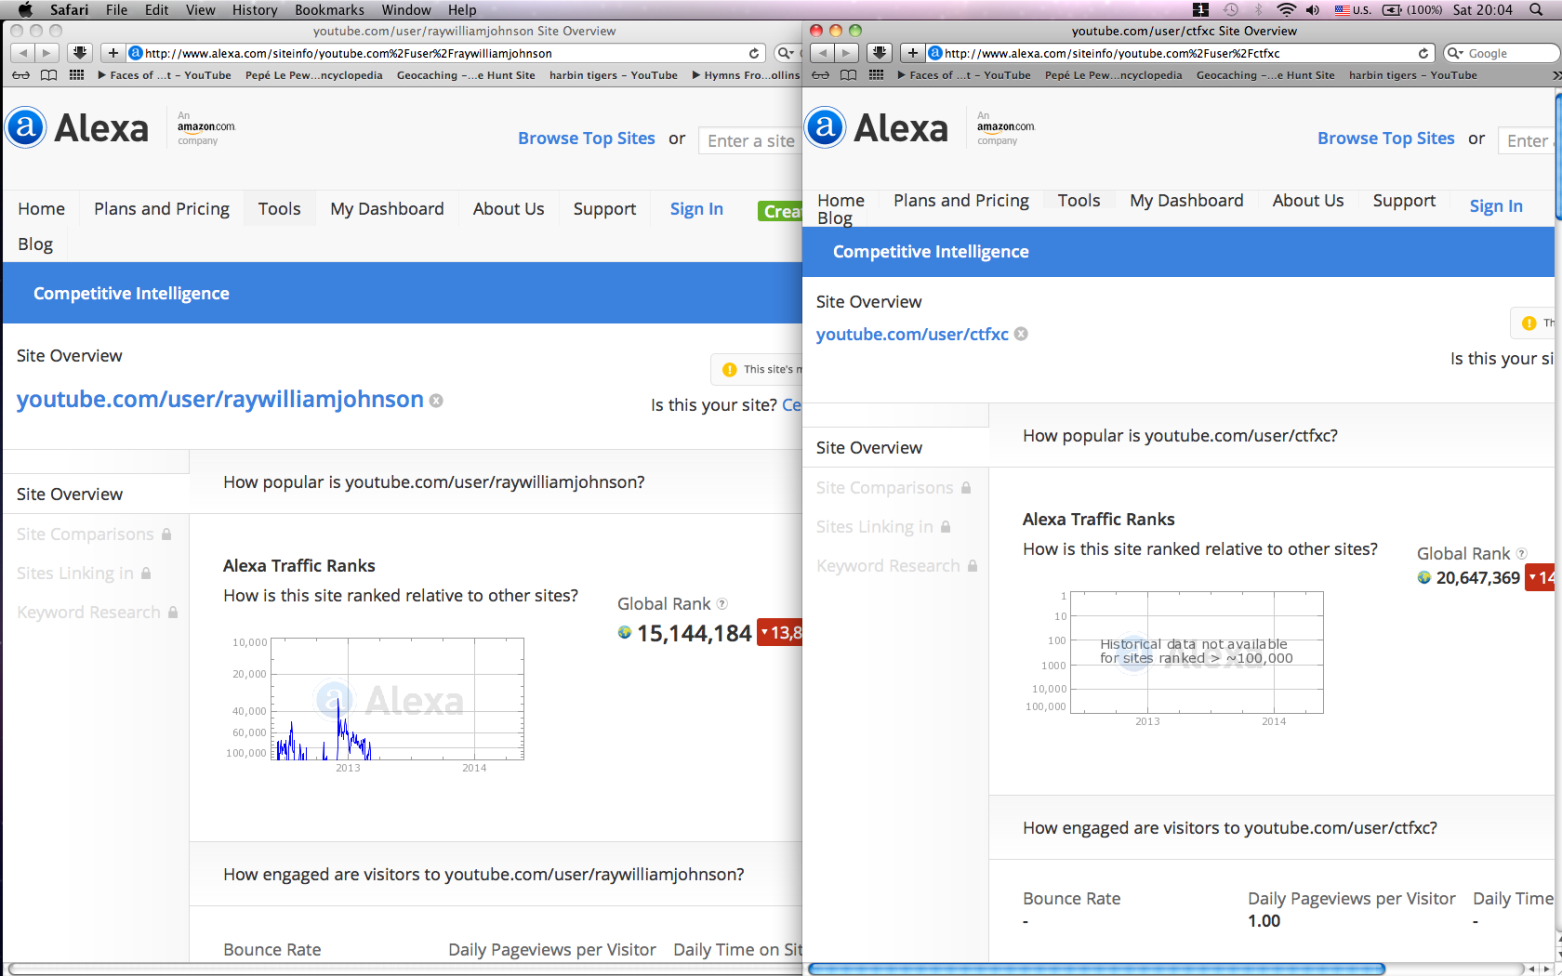Click Browse Top Sites in right window
1562x976 pixels.
point(1386,138)
